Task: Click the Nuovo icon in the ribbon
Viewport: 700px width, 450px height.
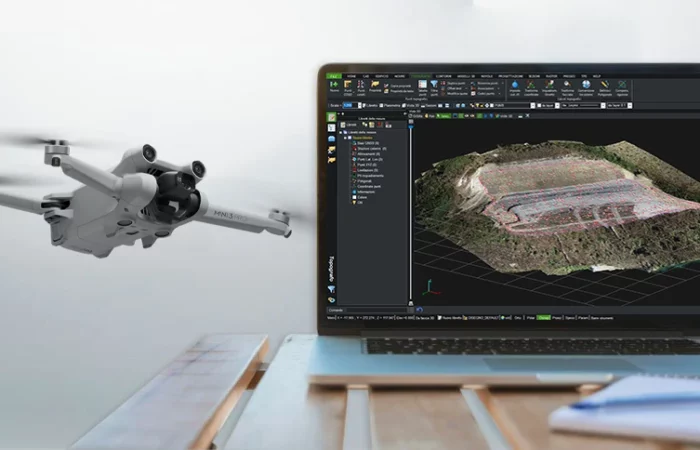Action: point(334,87)
